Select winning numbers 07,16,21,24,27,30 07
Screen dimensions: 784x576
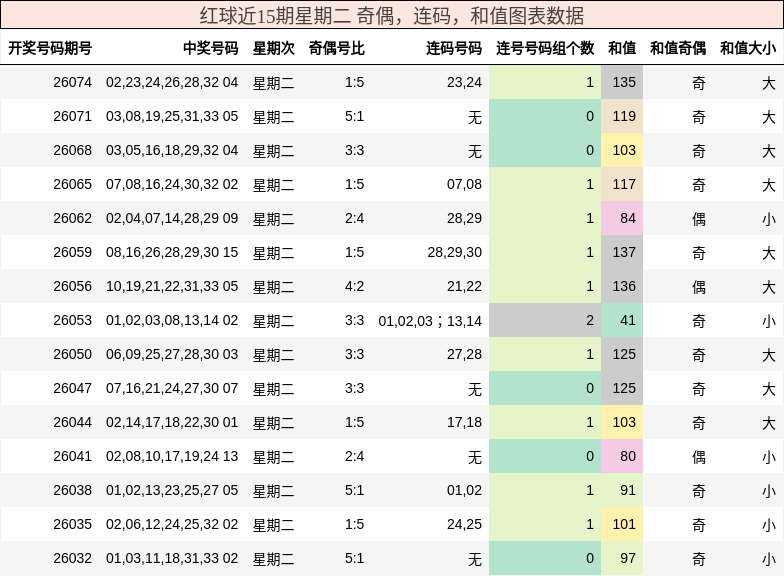(172, 388)
